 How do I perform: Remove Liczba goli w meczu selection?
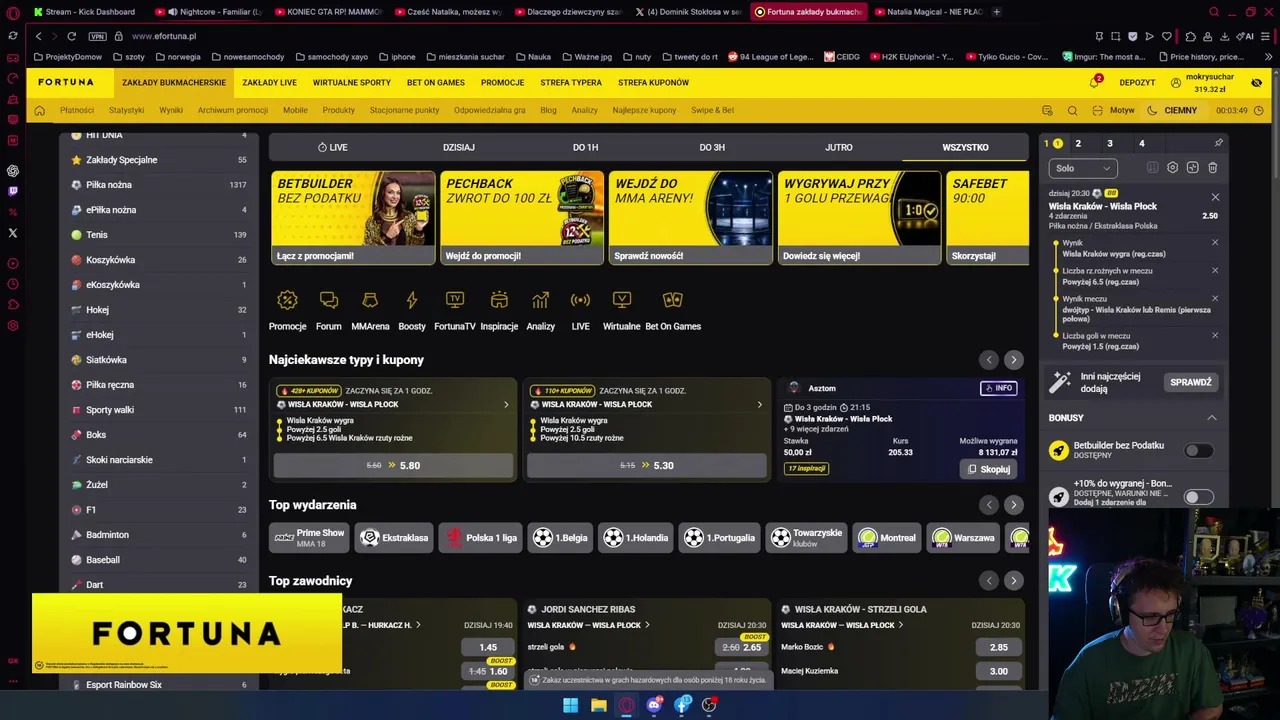coord(1215,336)
